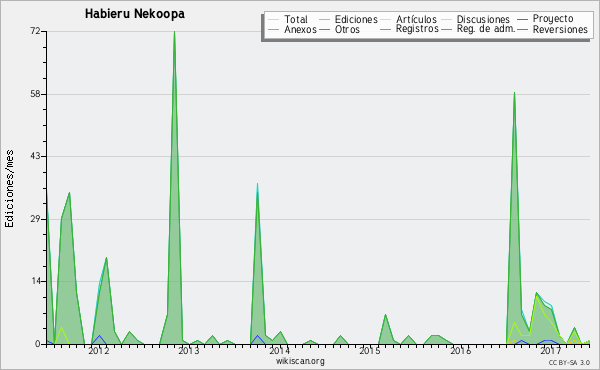Click the 2012 label on the x-axis
The width and height of the screenshot is (600, 370).
click(98, 350)
